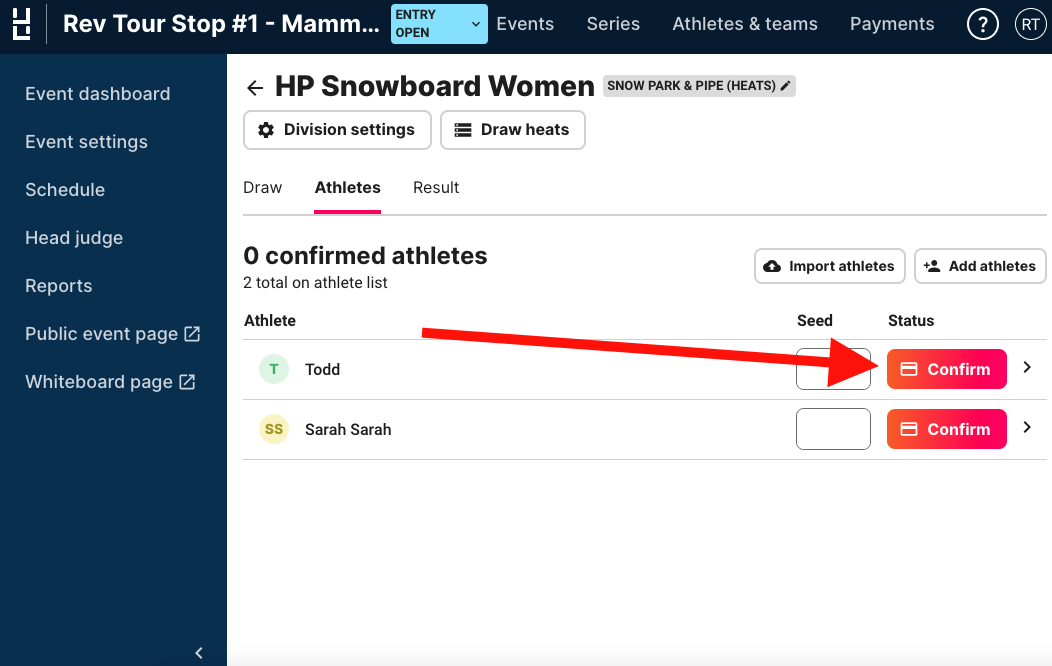Click Sarah Sarah's seed input field

coord(833,429)
